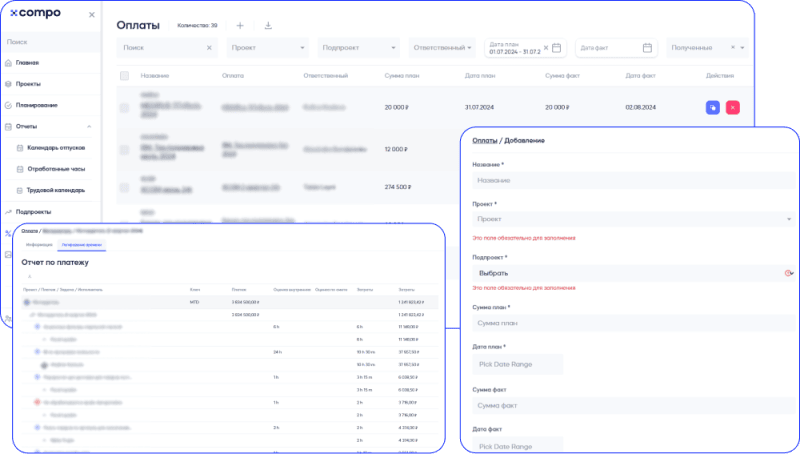
Task: Click Pick Date Range under Дата факт
Action: coord(518,446)
